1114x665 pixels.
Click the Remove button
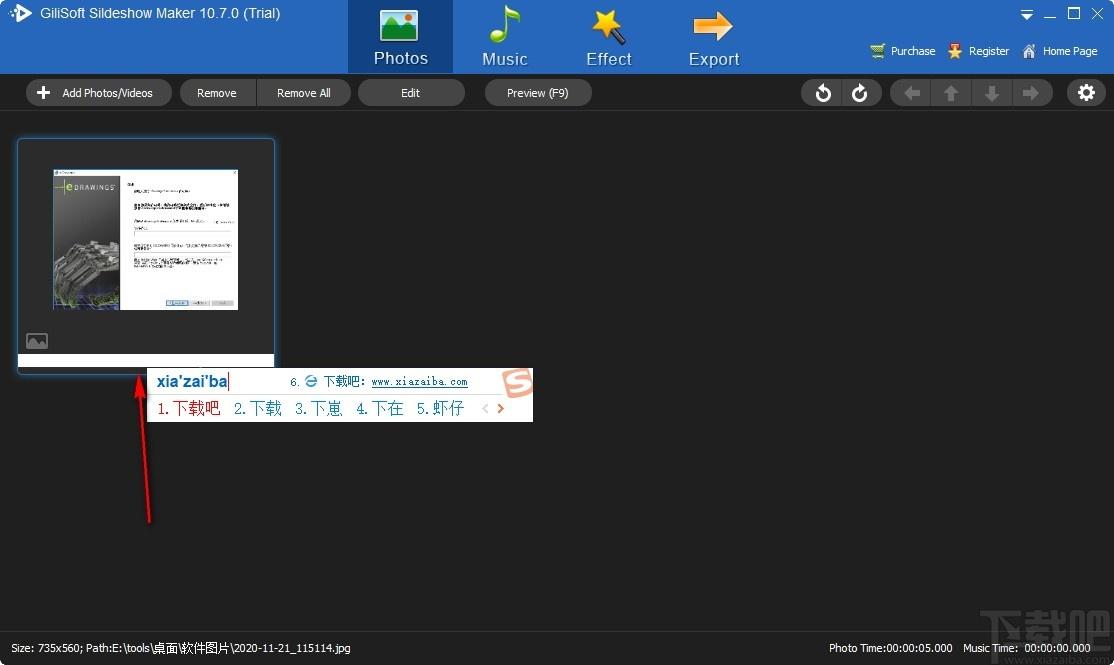coord(217,93)
